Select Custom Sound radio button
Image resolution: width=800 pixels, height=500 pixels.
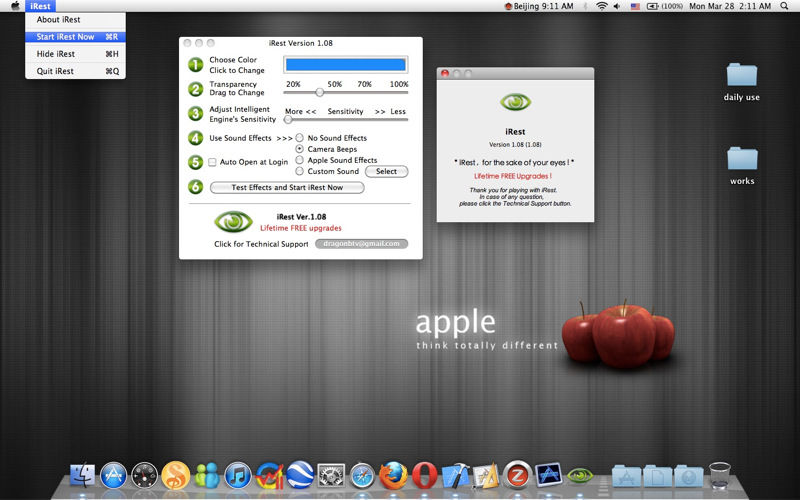299,171
